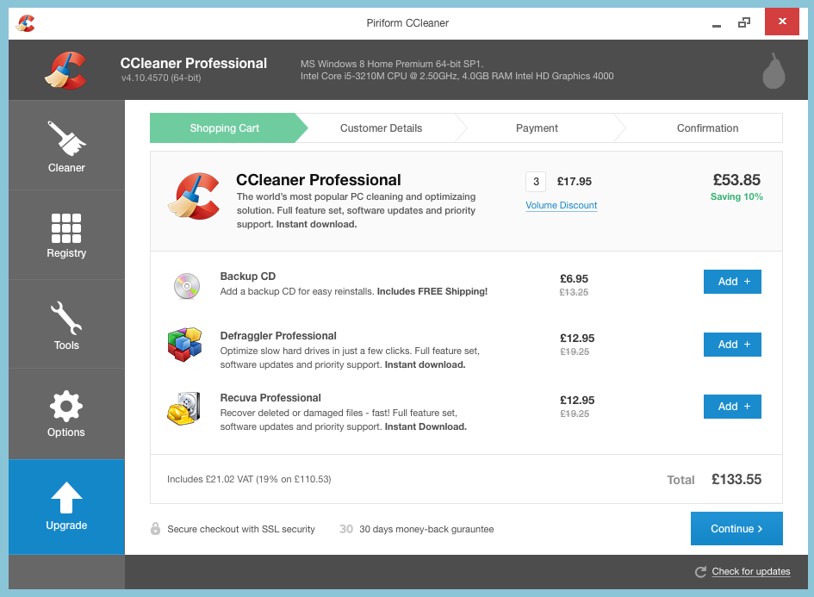Click the Recuva £12.95 price
Screen dimensions: 814x597
(x=577, y=400)
